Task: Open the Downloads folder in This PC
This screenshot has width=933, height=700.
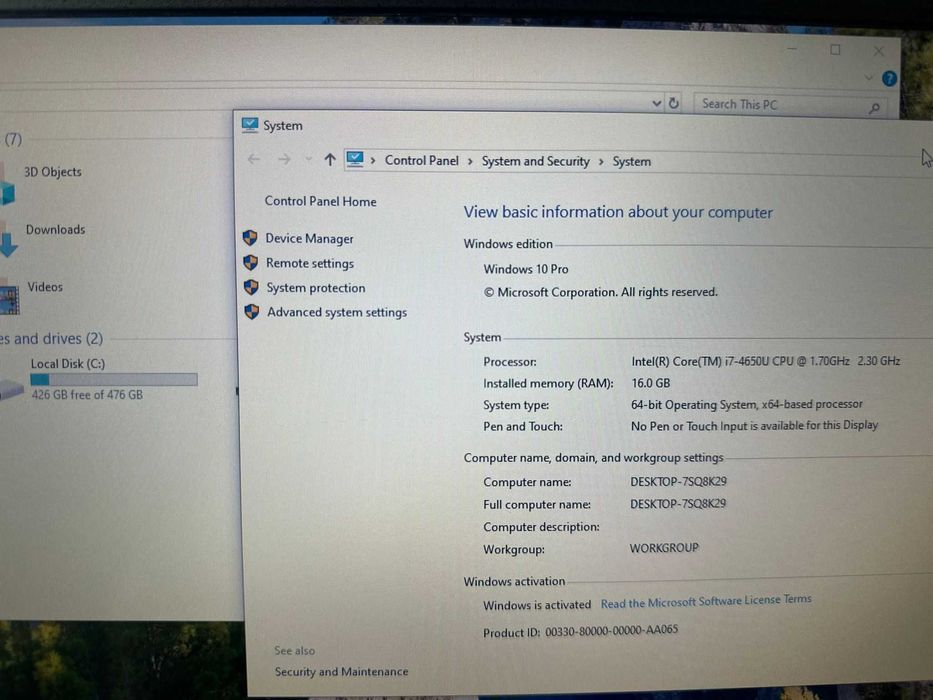Action: [55, 229]
